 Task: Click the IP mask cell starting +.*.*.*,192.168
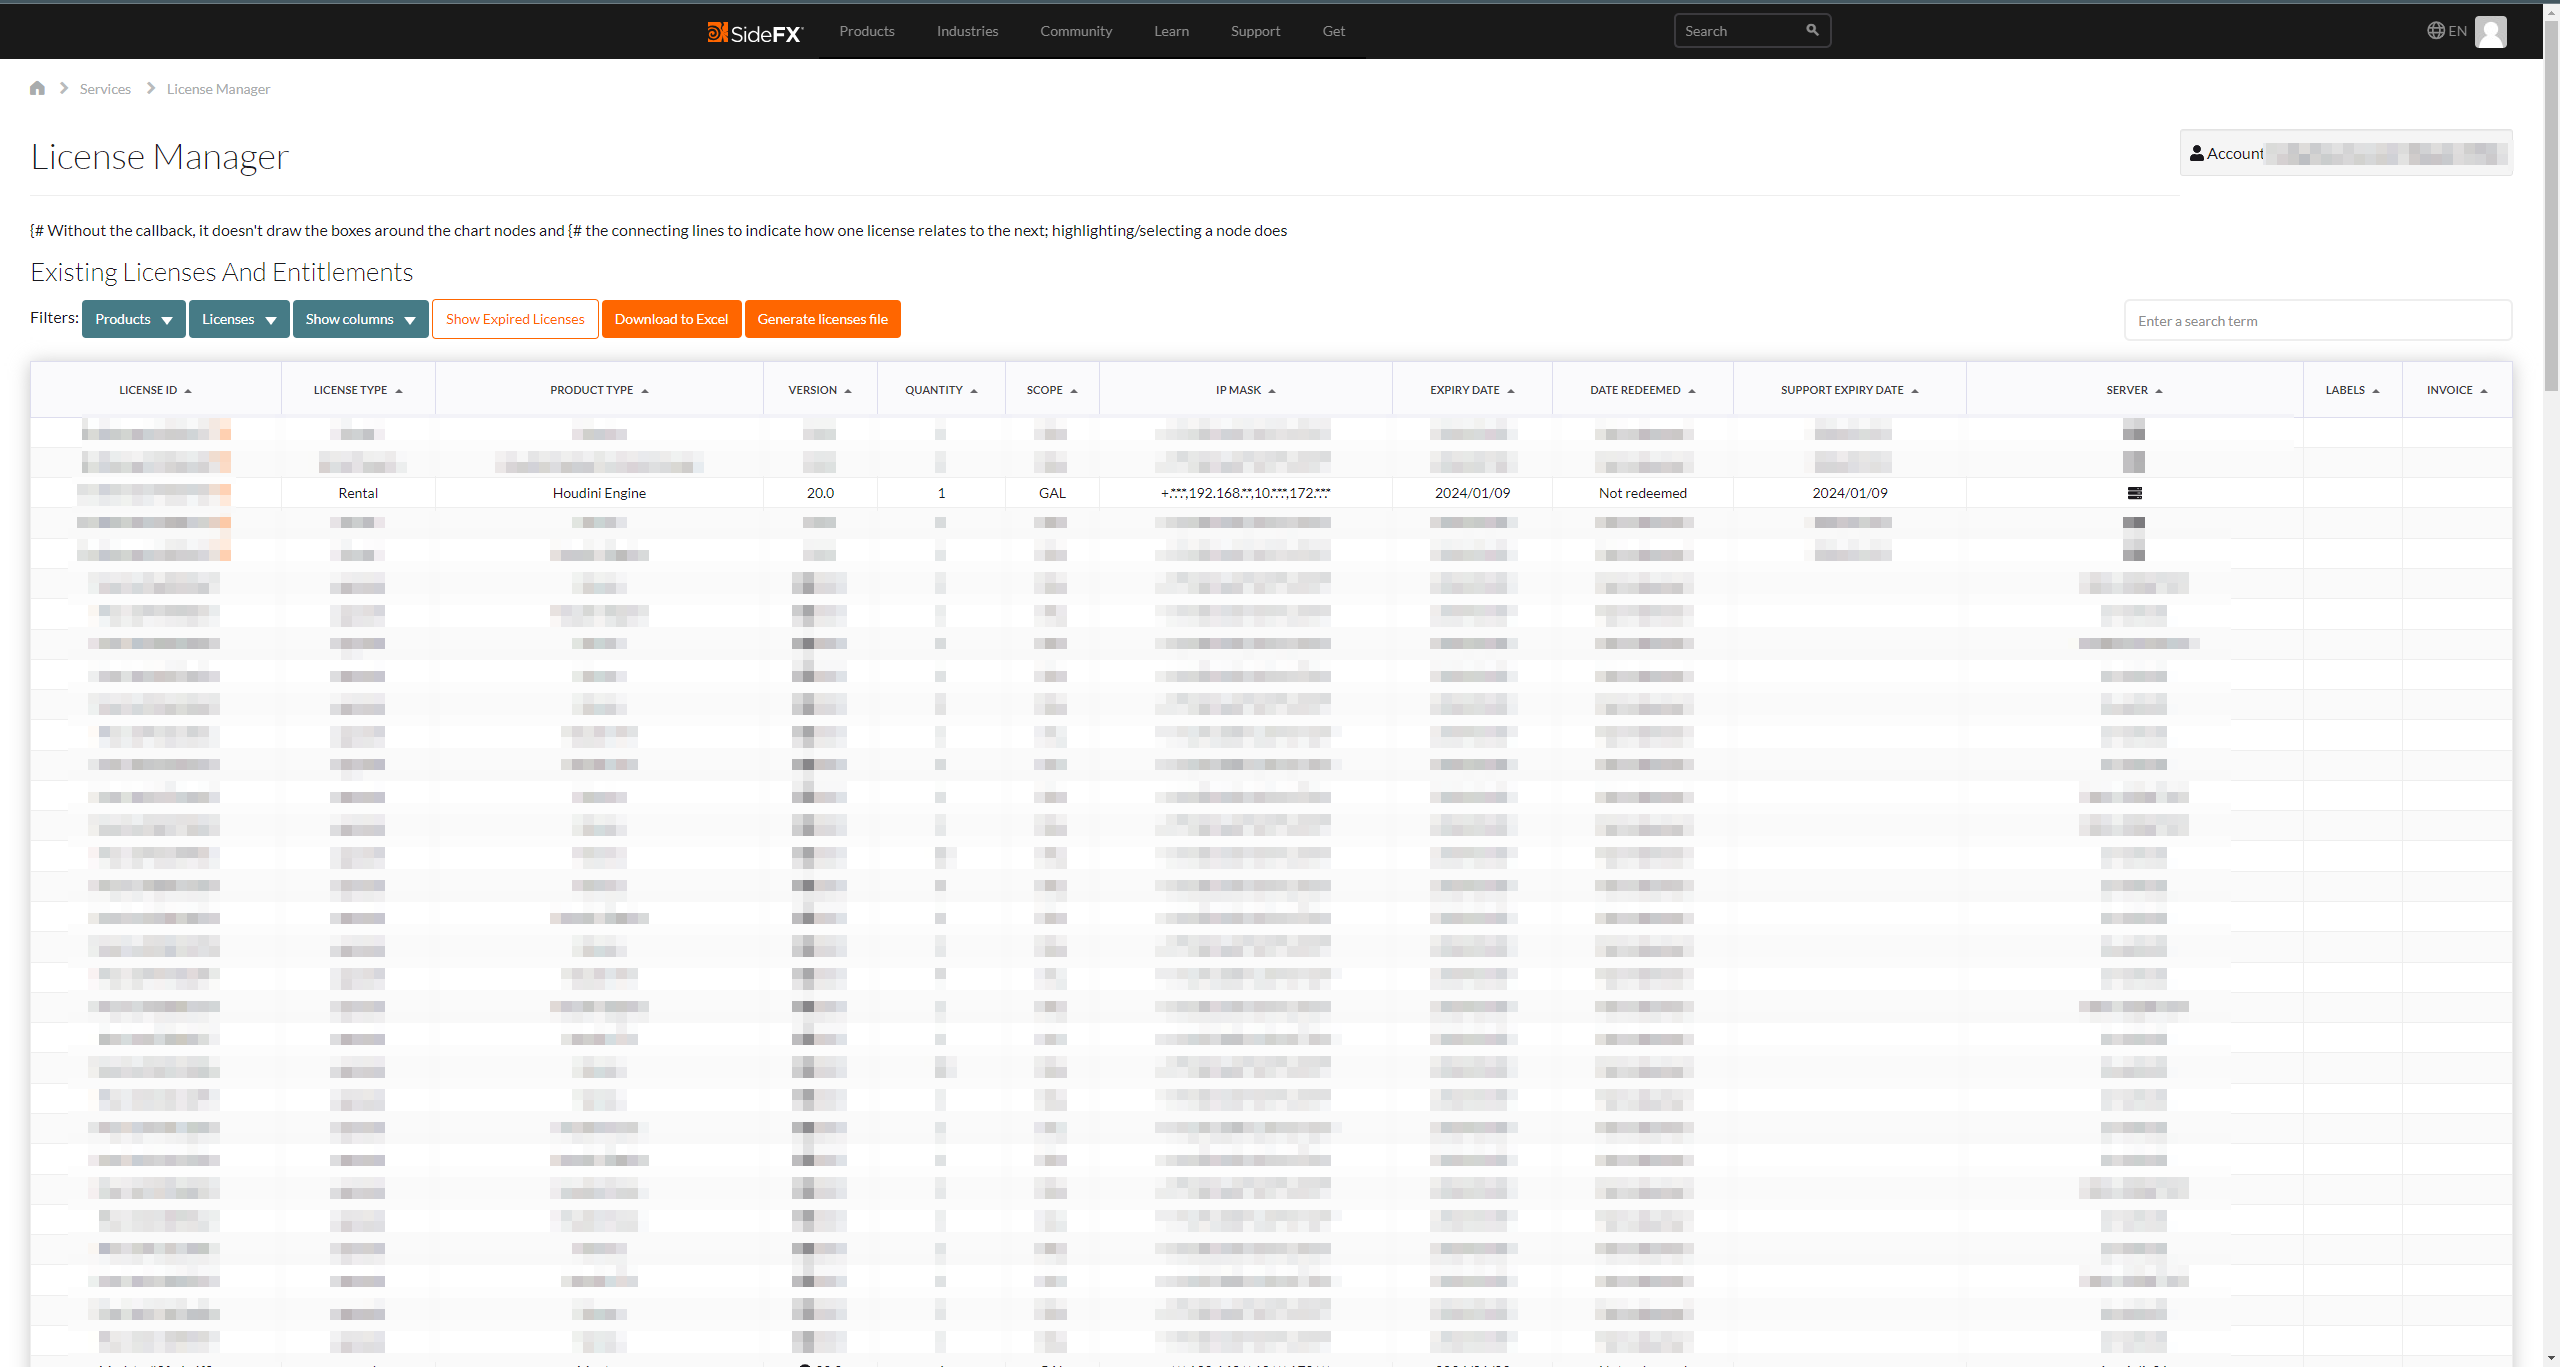(x=1245, y=493)
